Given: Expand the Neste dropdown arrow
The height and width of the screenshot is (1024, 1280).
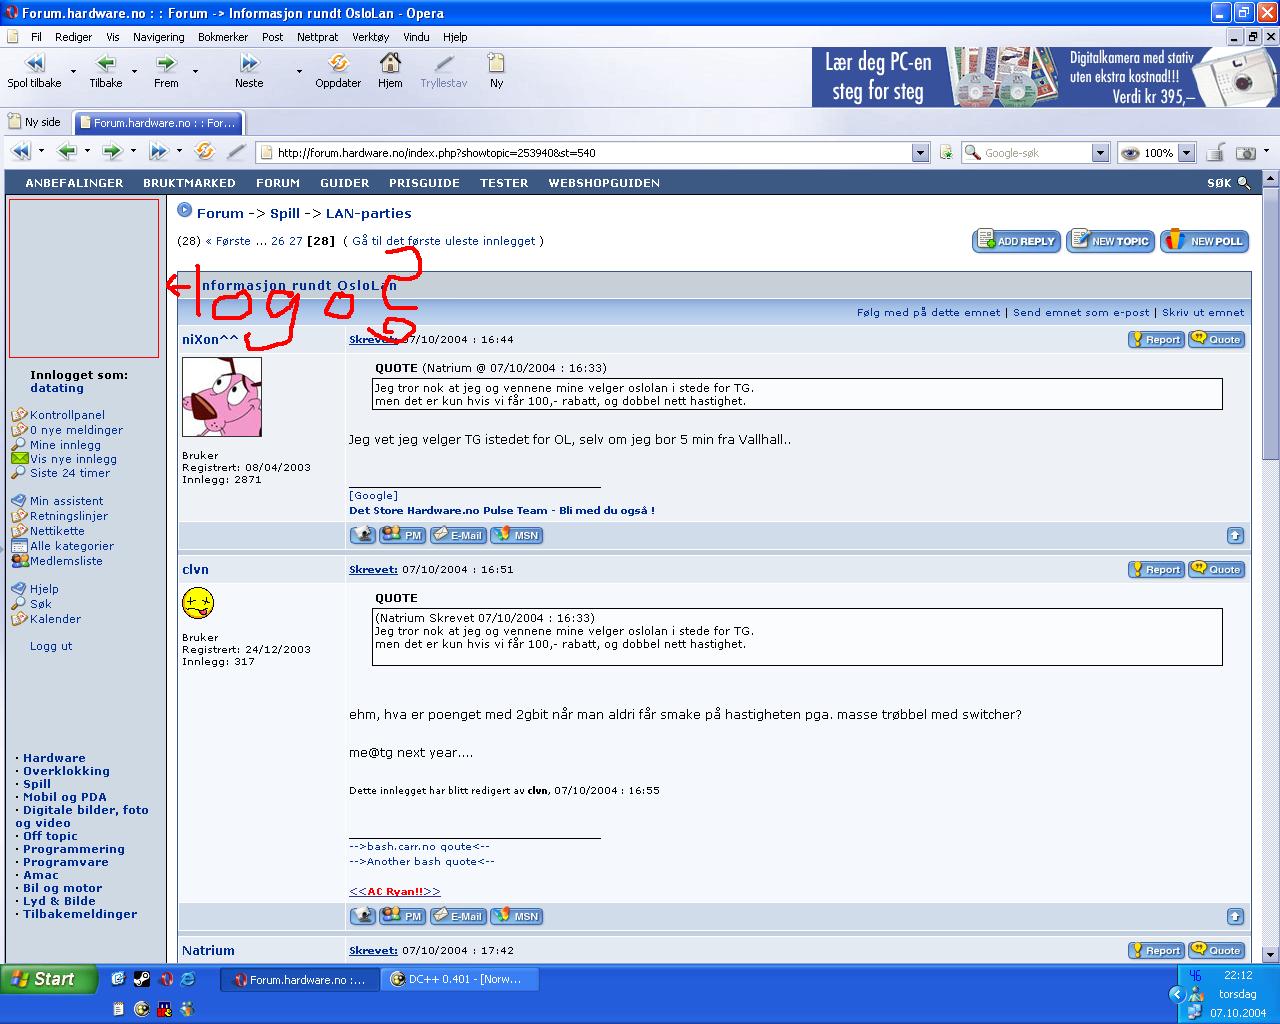Looking at the screenshot, I should point(298,71).
